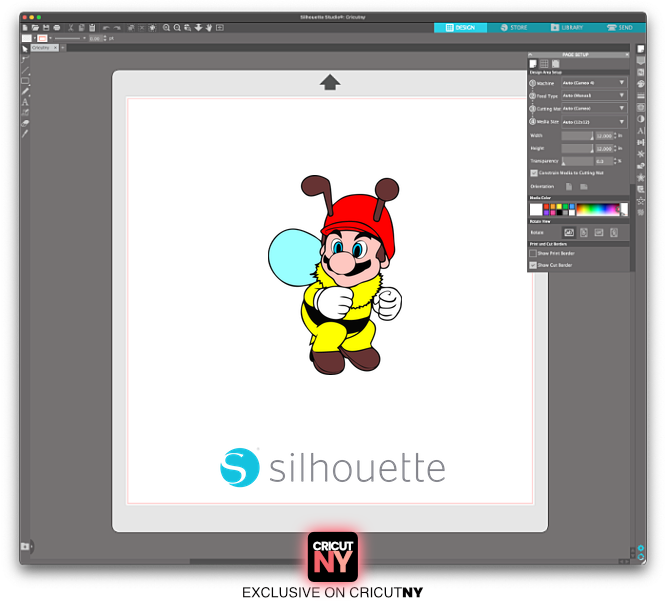Open a file with the folder icon
The height and width of the screenshot is (604, 665).
tap(35, 28)
